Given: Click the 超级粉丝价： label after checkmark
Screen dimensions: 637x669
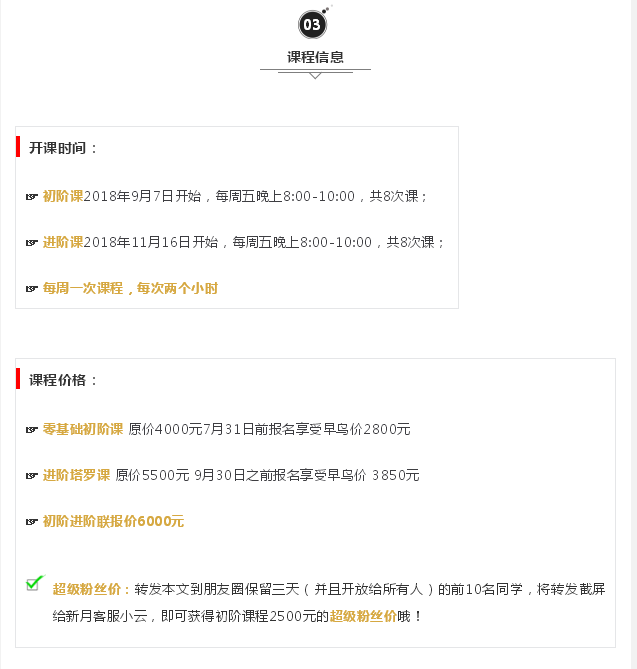Looking at the screenshot, I should (x=92, y=590).
